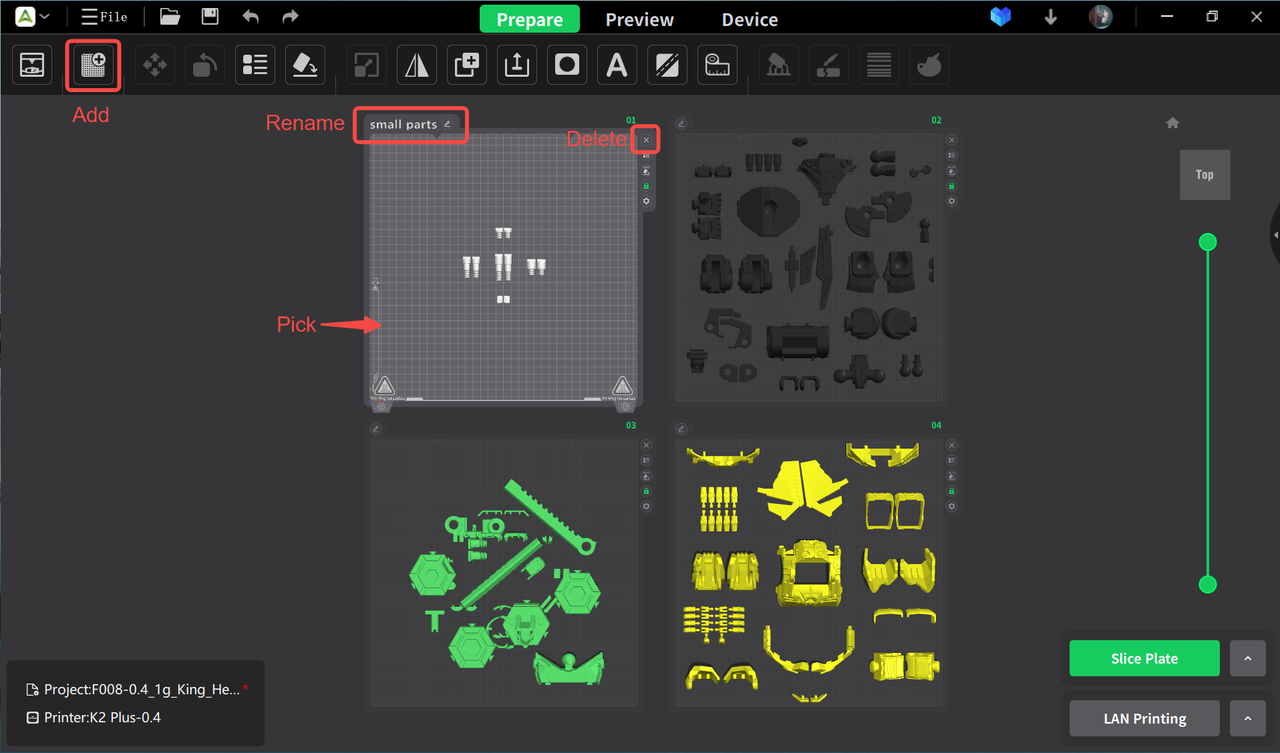Open the user avatar profile
Viewport: 1280px width, 753px height.
coord(1101,17)
